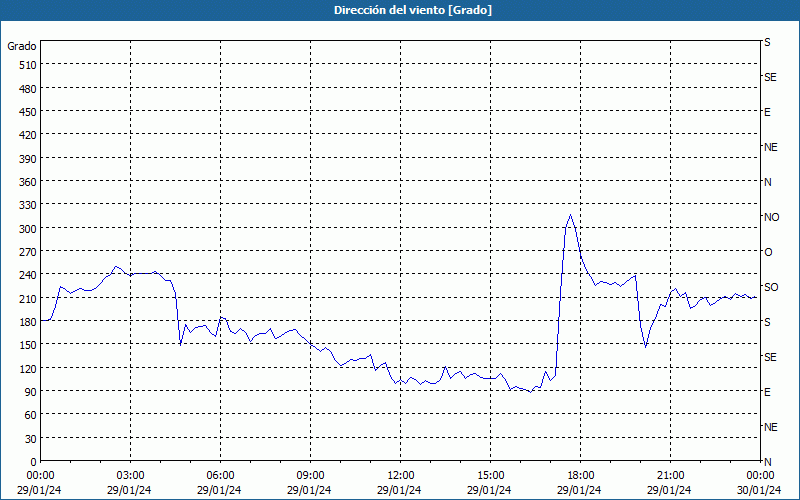Image resolution: width=800 pixels, height=500 pixels.
Task: Select the 12:00 time axis label
Action: 400,476
